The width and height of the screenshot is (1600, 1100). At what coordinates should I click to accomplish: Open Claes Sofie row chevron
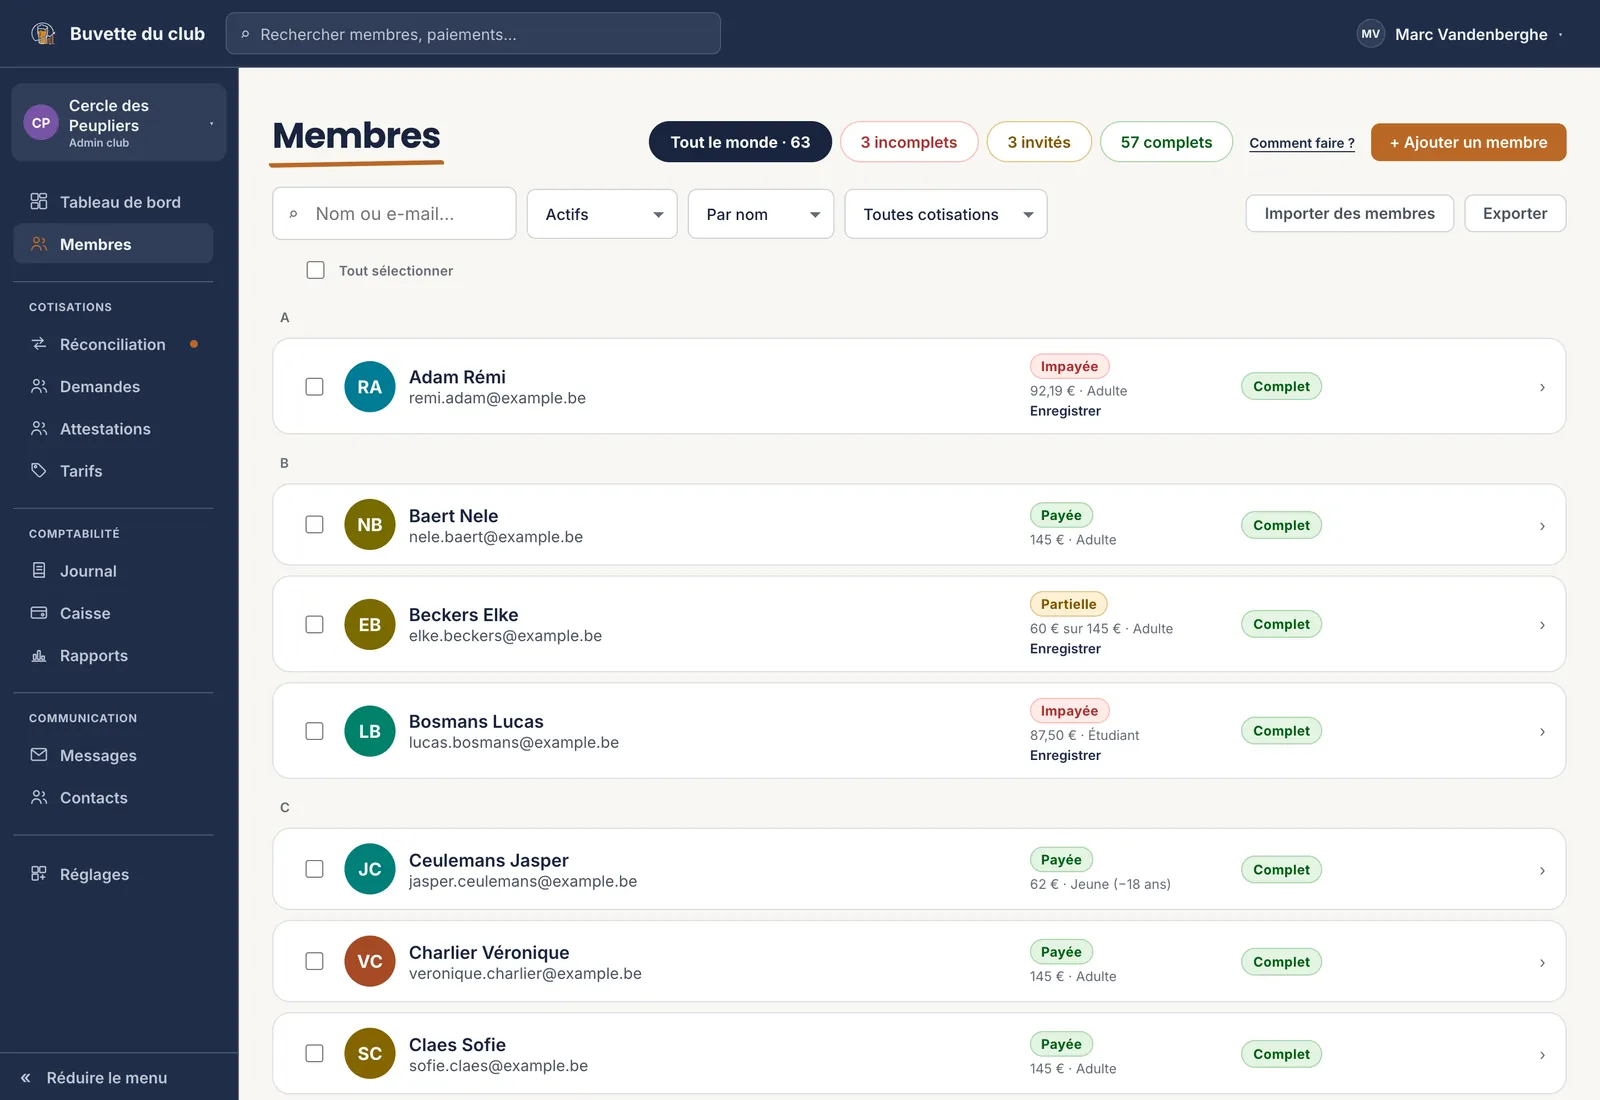(1542, 1055)
